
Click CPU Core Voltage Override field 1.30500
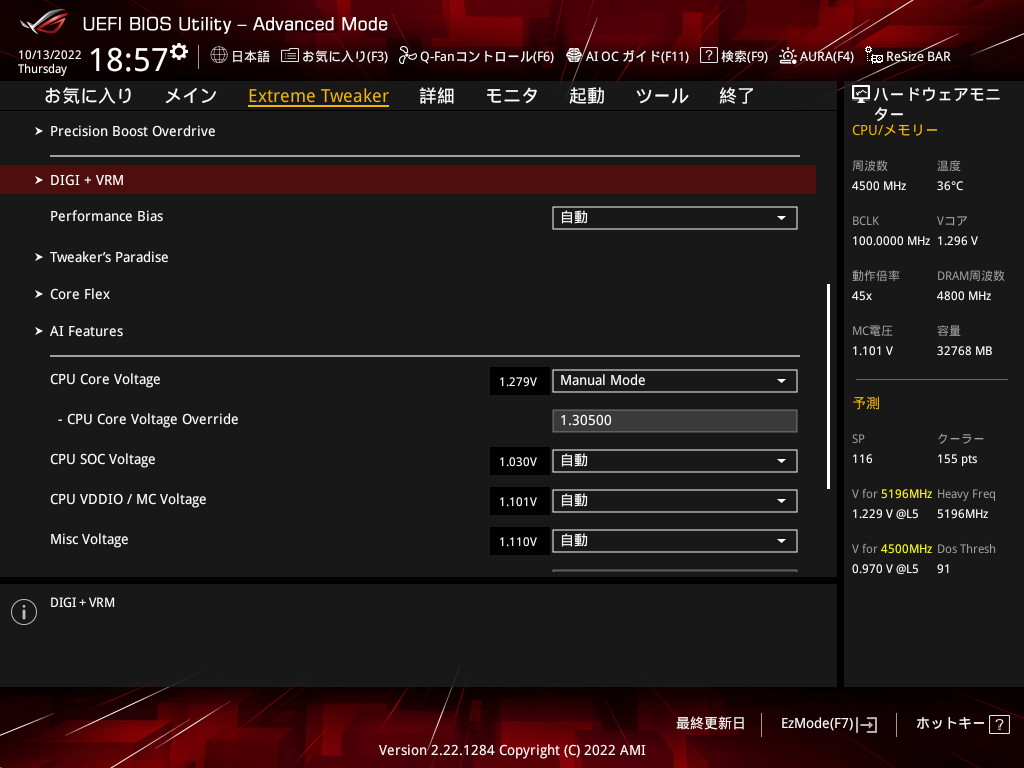[x=675, y=421]
